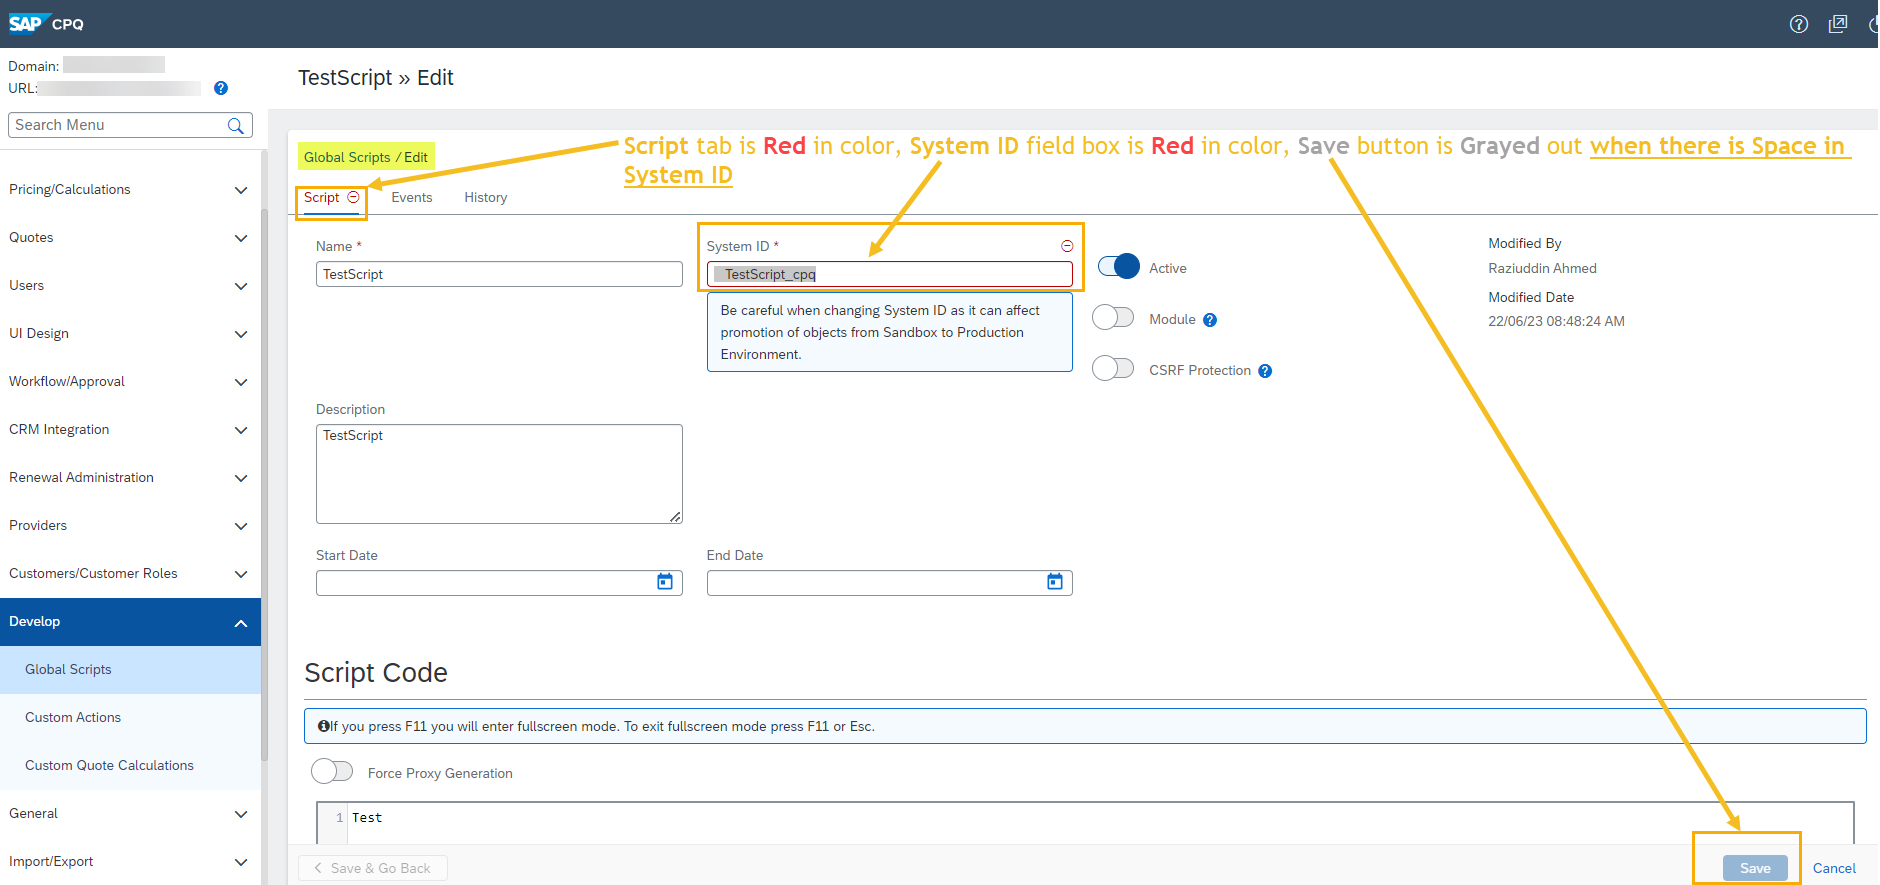Click into the Description text area
1880x885 pixels.
499,474
